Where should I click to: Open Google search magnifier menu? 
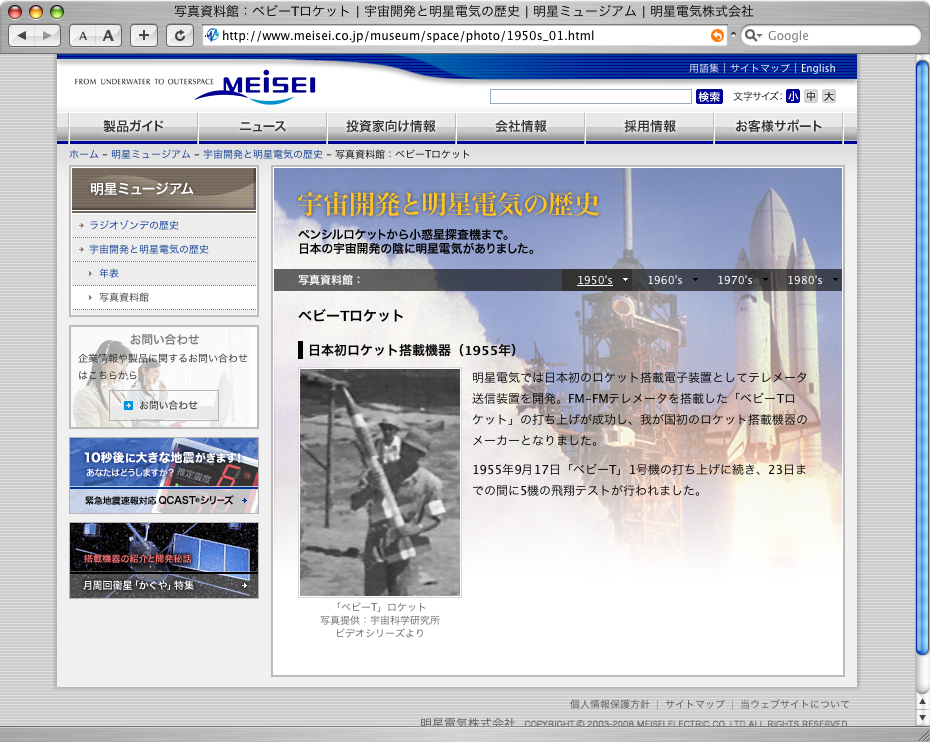point(753,36)
